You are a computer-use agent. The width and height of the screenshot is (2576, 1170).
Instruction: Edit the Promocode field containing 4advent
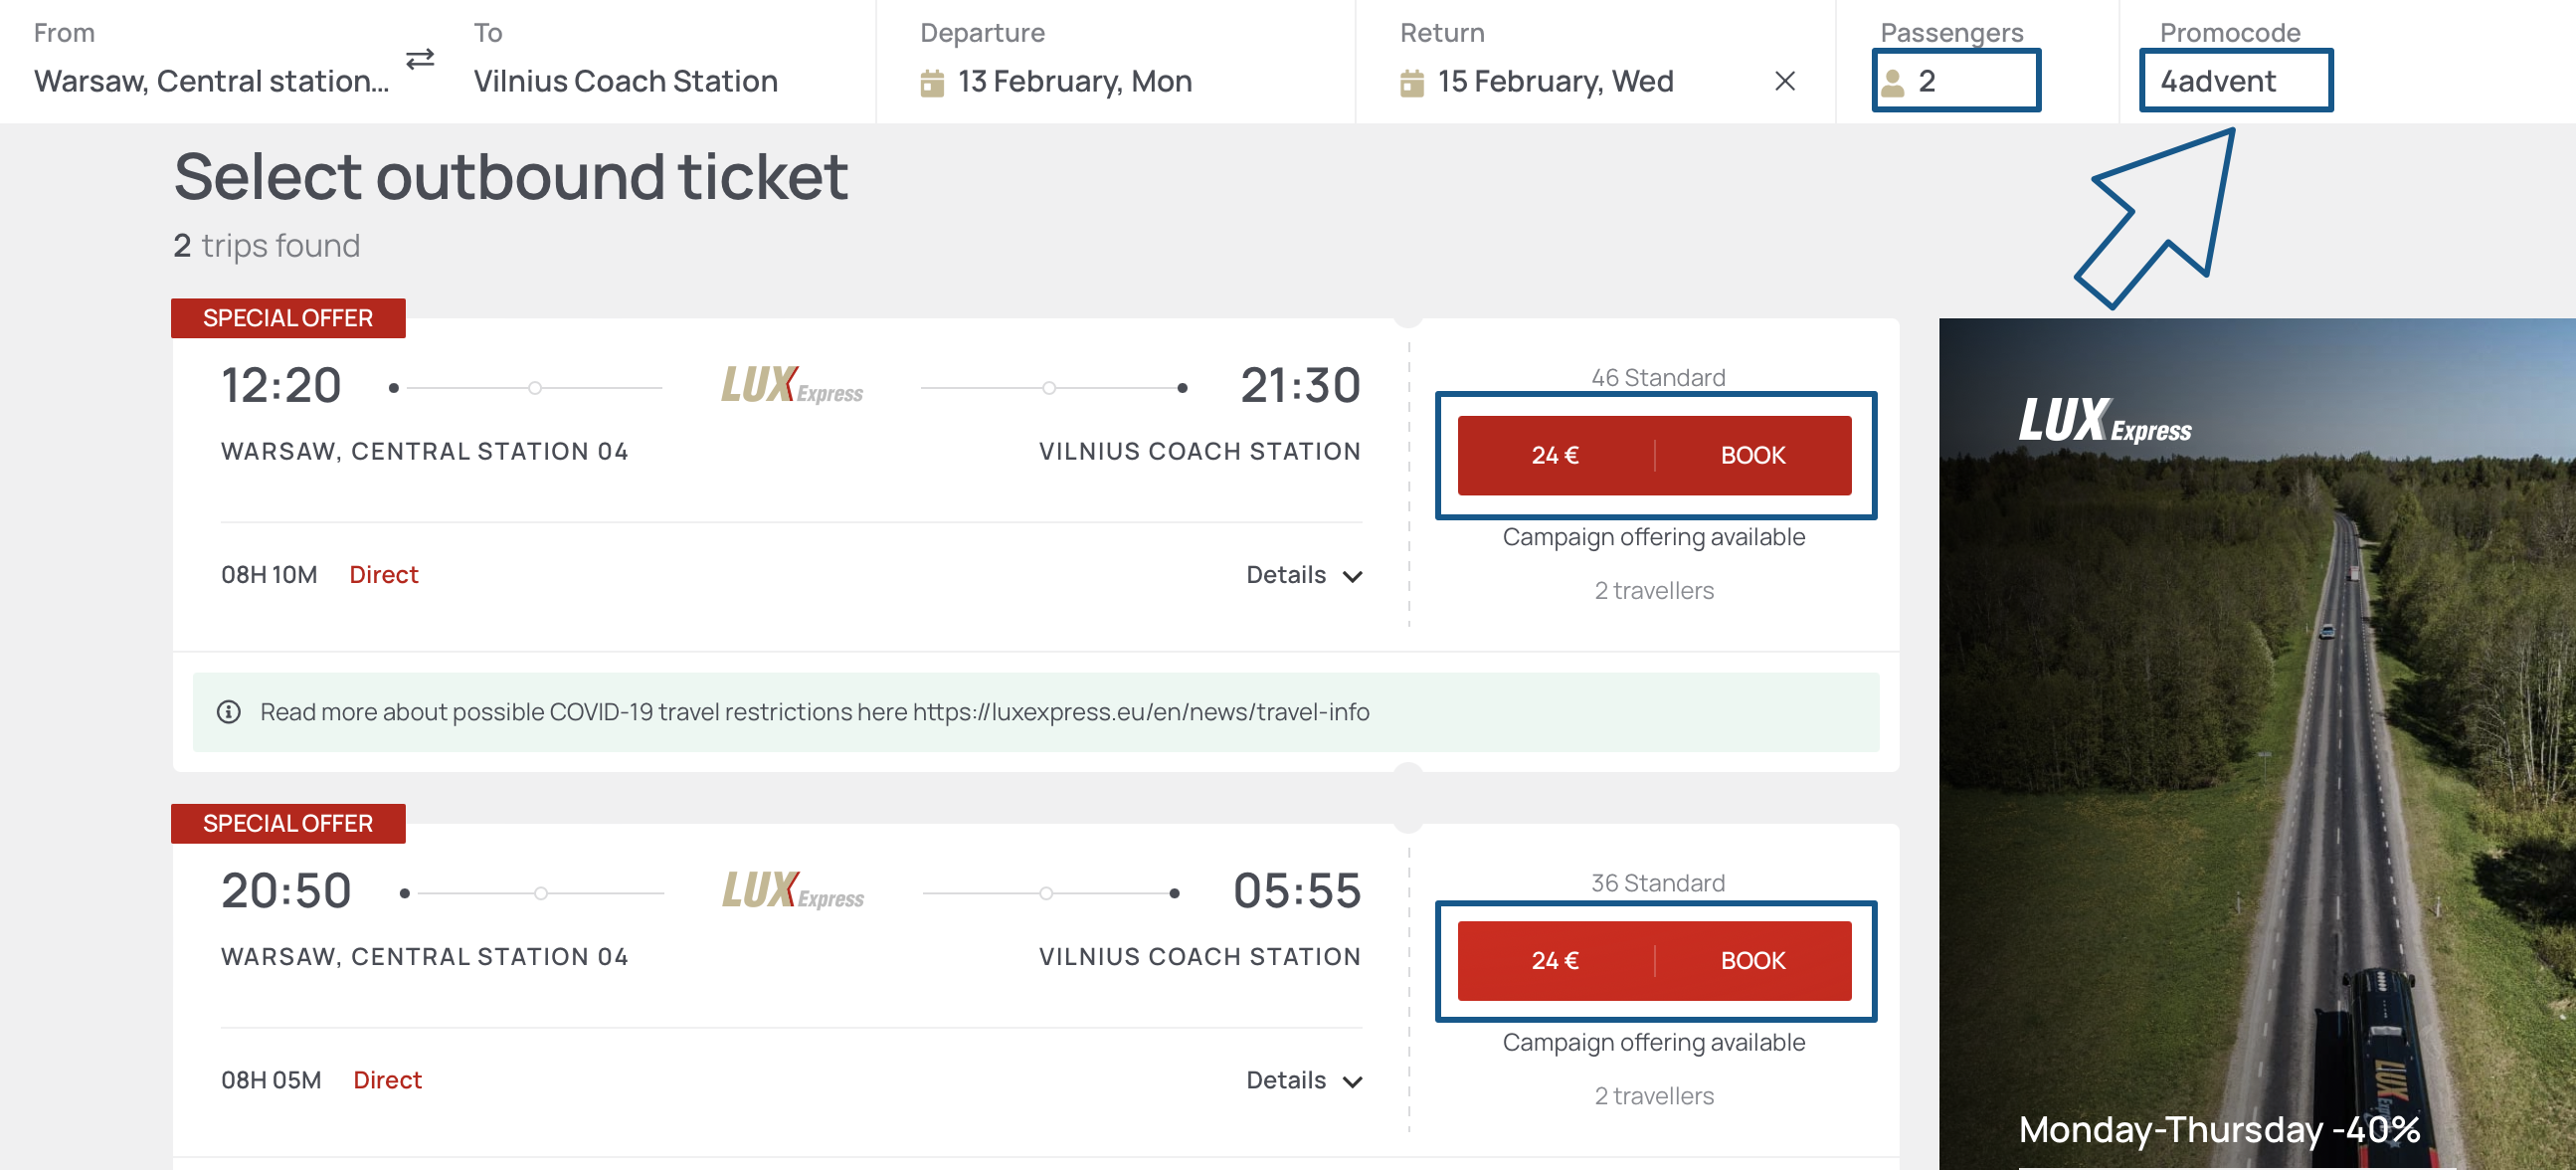click(2235, 81)
